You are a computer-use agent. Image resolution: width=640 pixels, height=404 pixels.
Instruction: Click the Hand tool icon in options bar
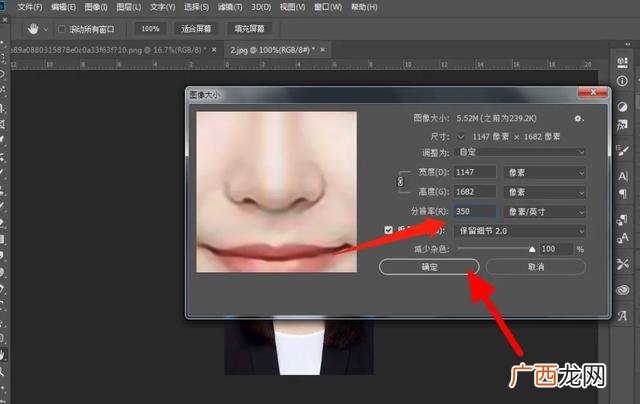(33, 29)
